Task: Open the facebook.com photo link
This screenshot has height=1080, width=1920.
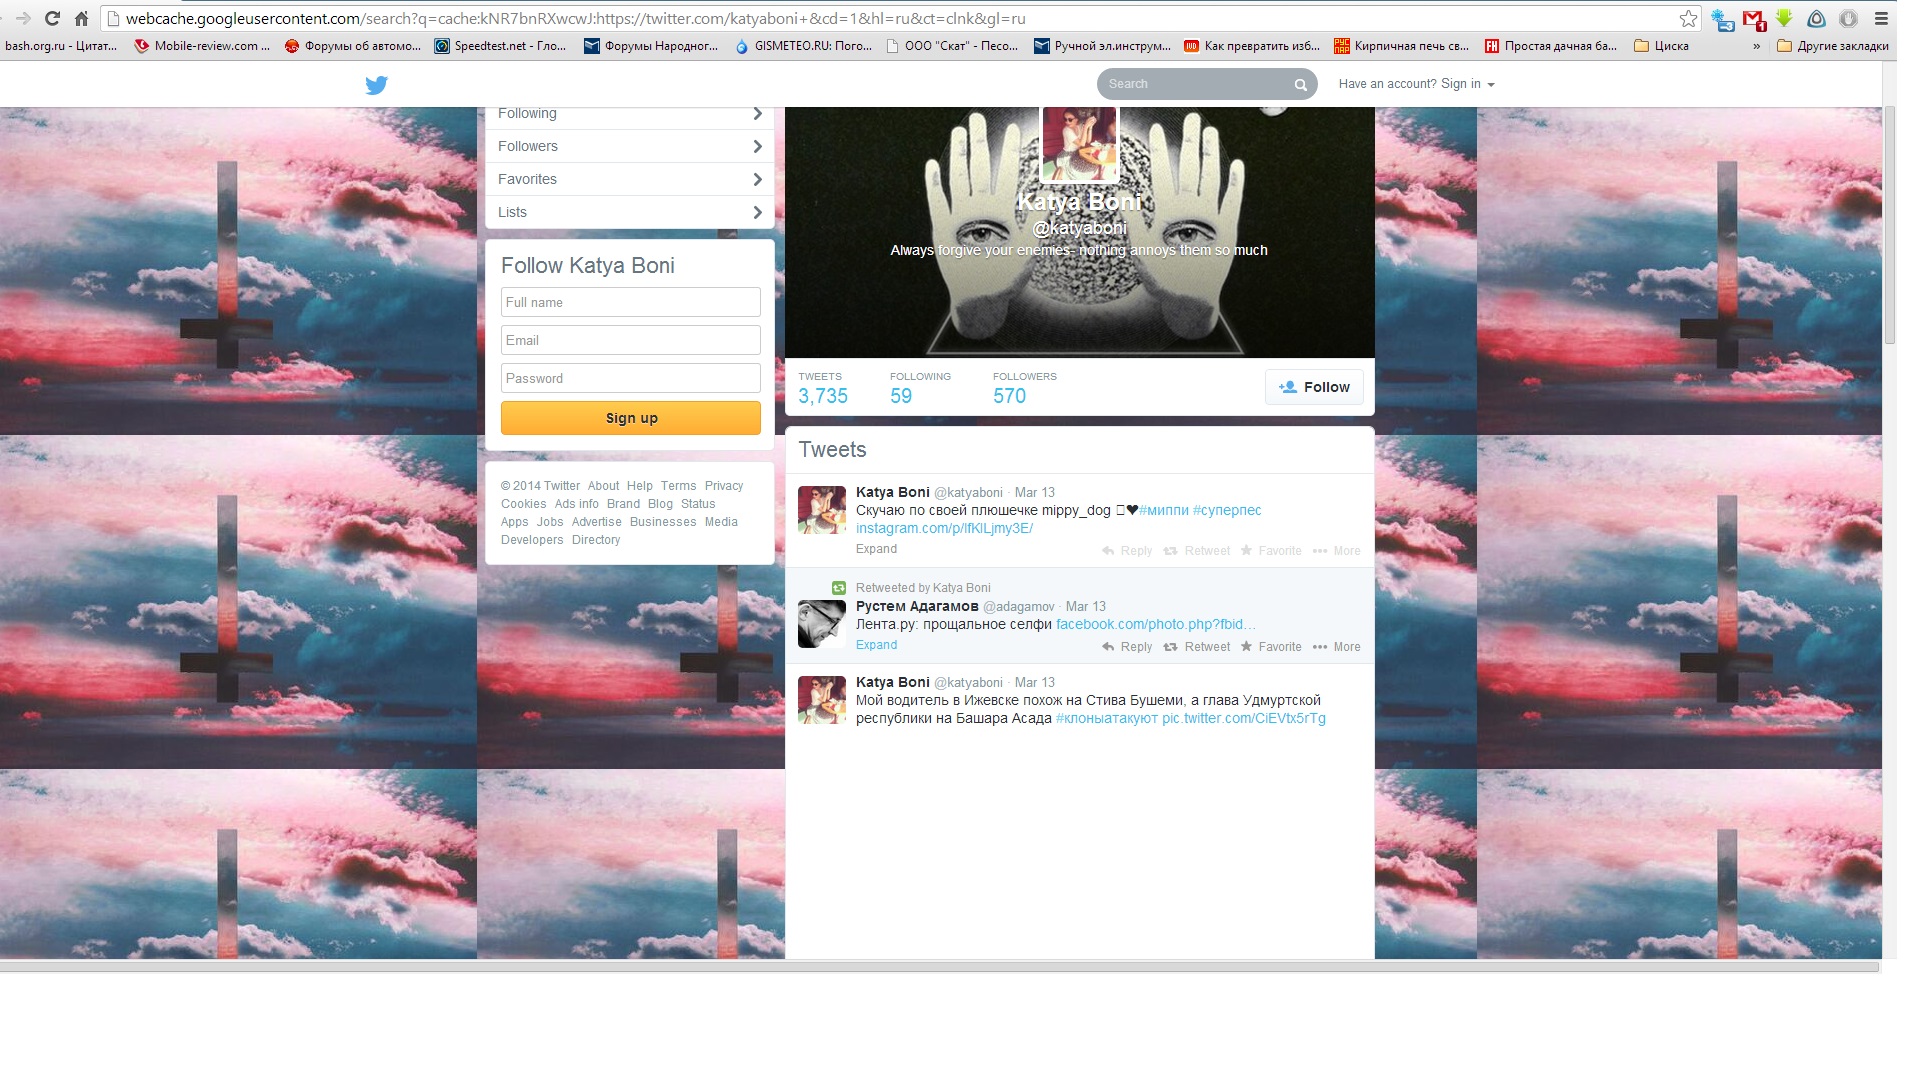Action: click(1155, 624)
